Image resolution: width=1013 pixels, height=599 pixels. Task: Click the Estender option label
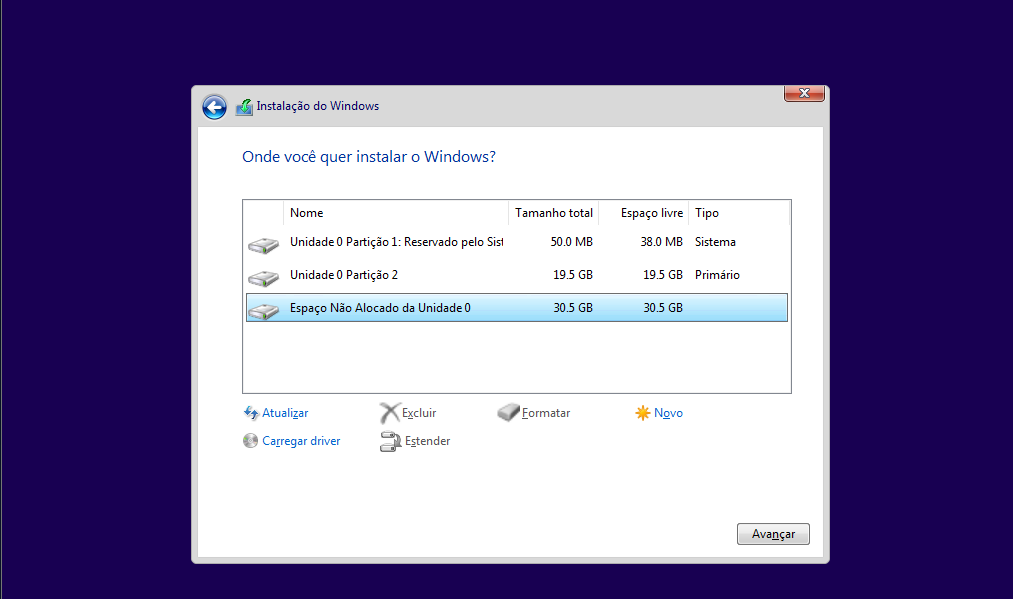point(427,441)
